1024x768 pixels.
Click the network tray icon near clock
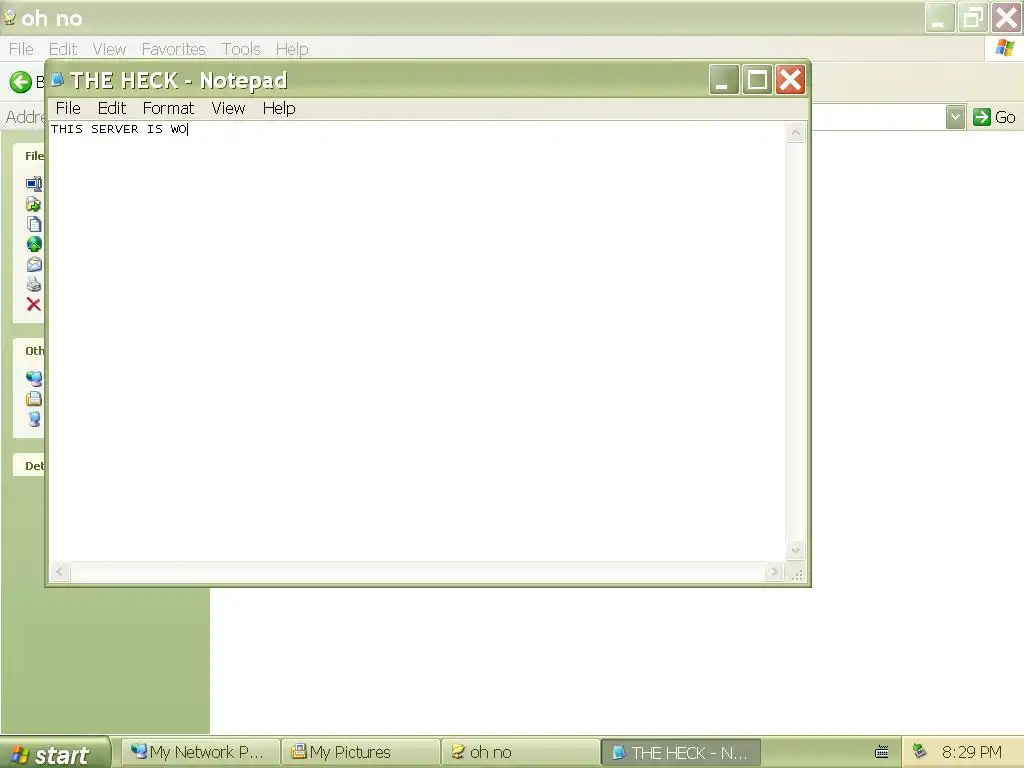920,751
